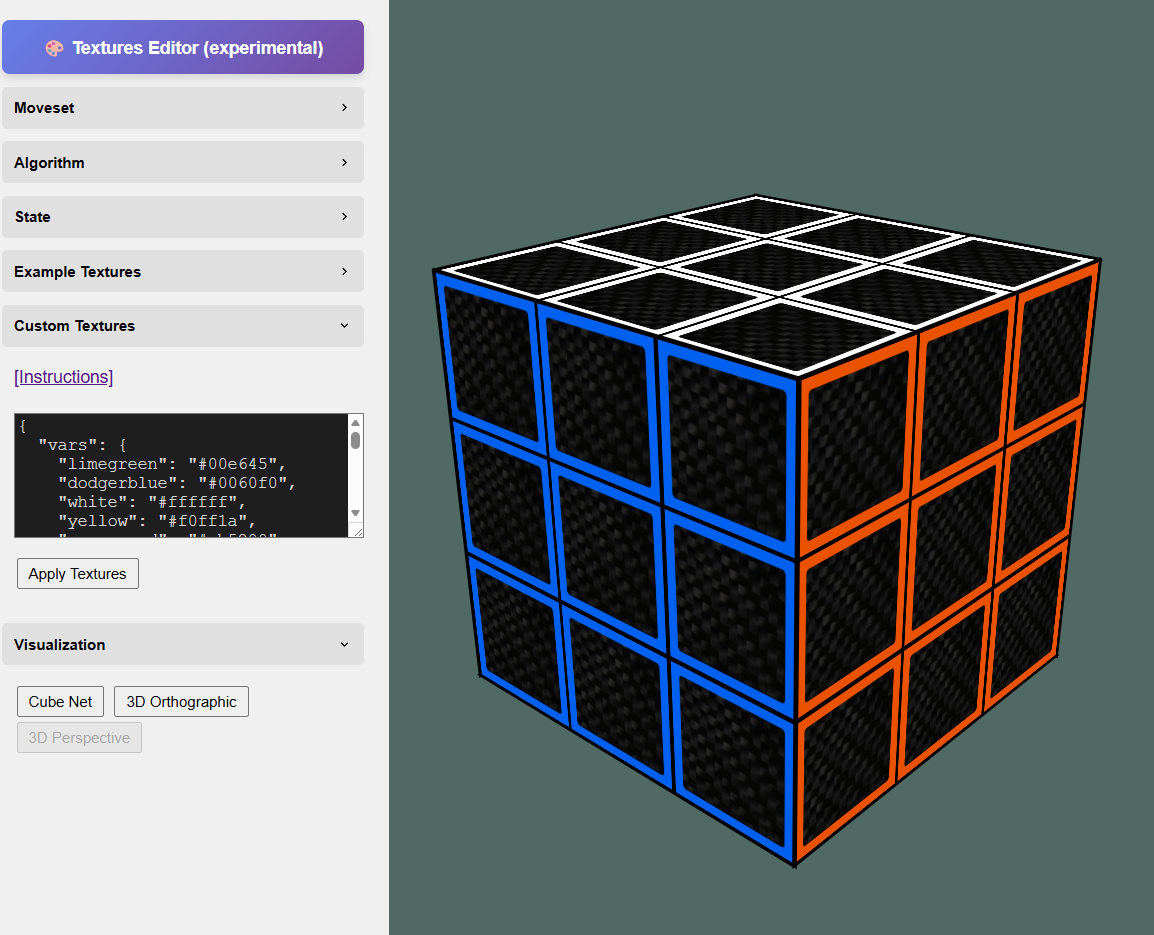Expand the Algorithm section
Viewport: 1154px width, 935px height.
183,162
